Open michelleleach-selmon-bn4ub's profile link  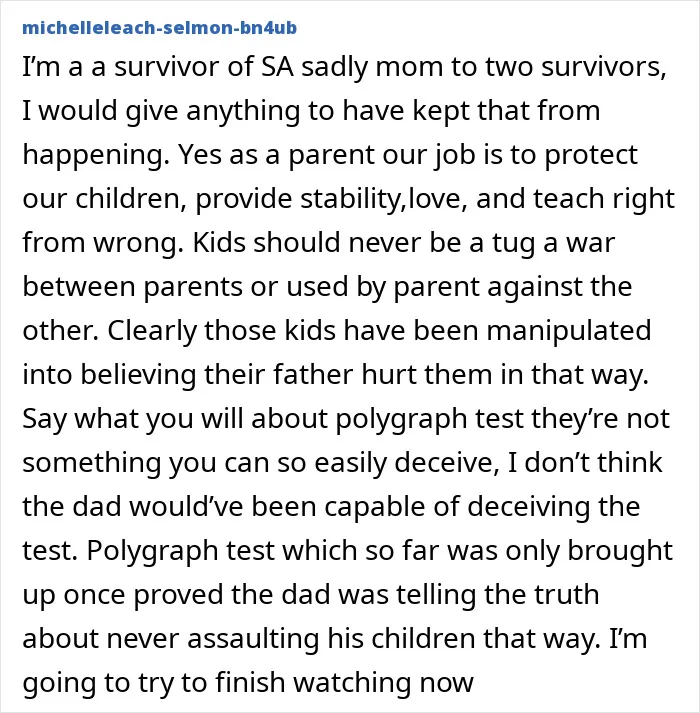click(x=160, y=28)
